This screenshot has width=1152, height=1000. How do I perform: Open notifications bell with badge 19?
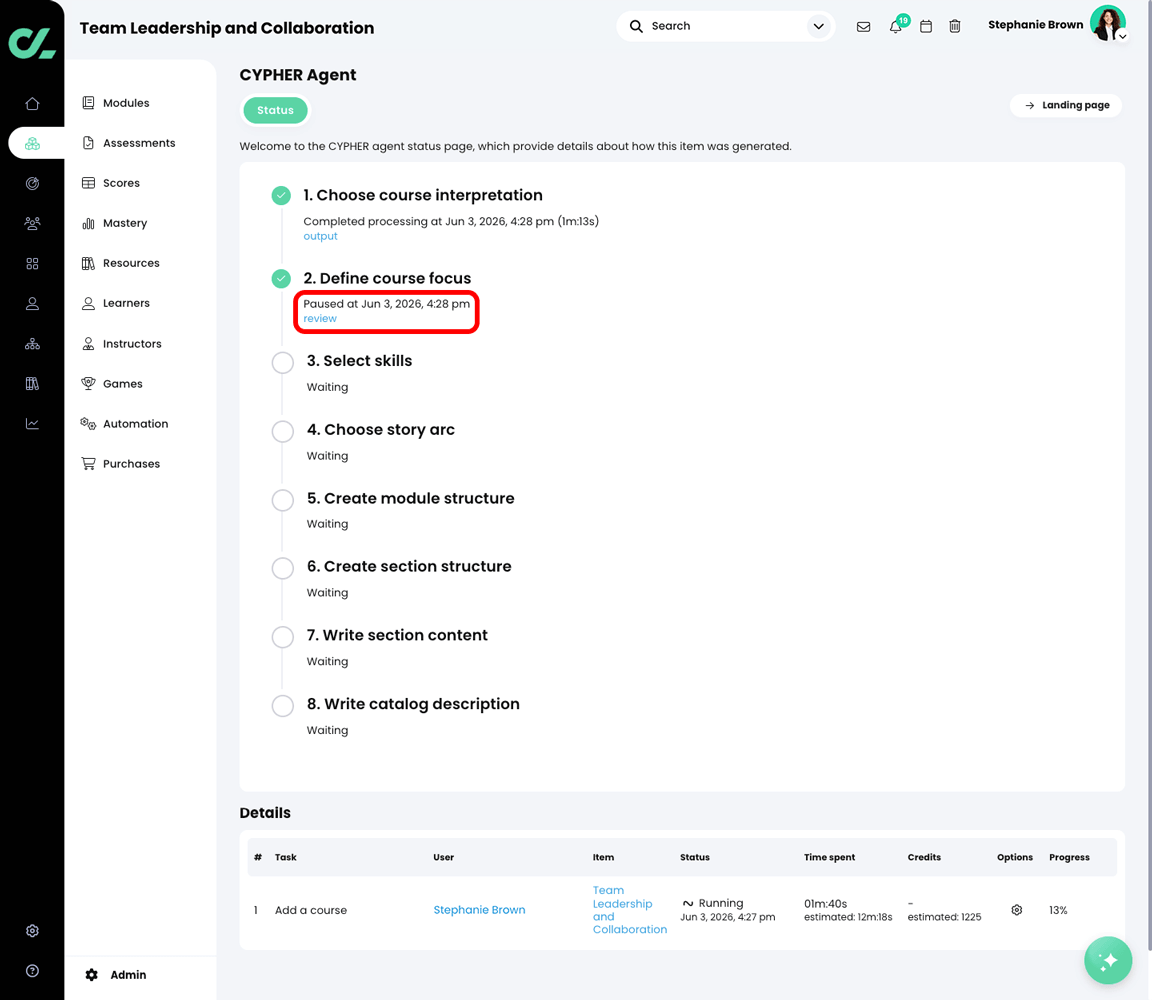point(896,26)
